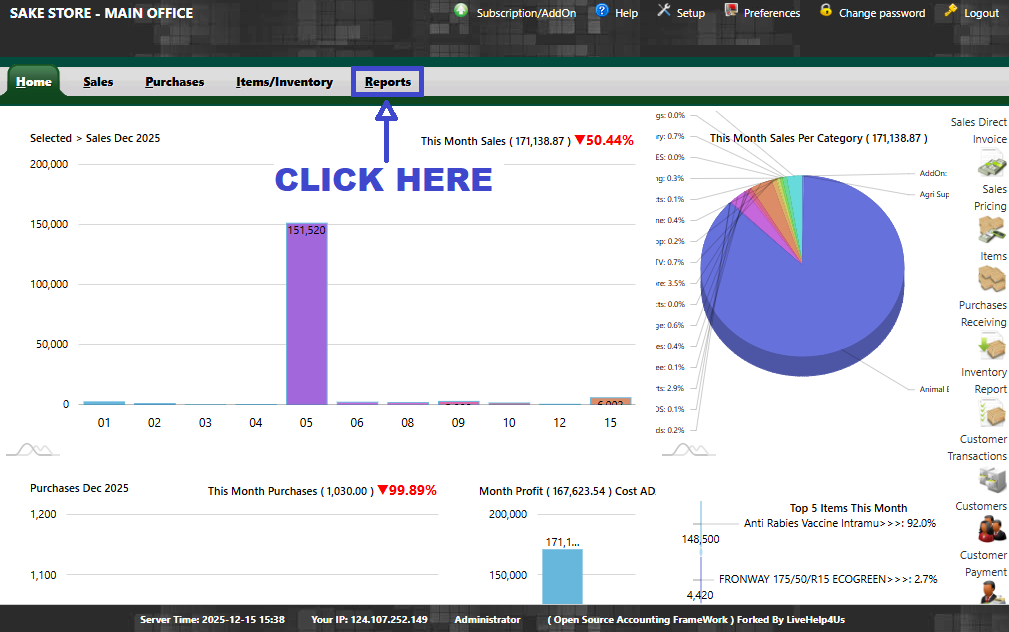Click the Change password lock icon
This screenshot has height=632, width=1009.
pos(826,11)
